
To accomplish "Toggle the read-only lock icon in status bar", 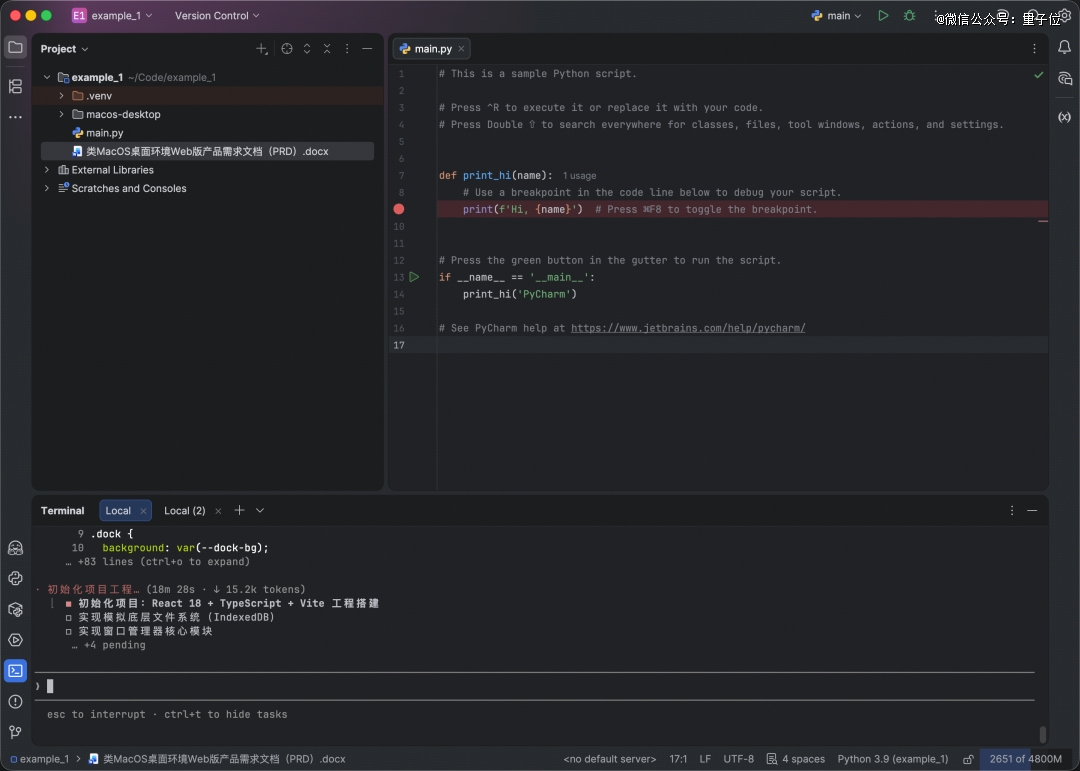I will (968, 759).
